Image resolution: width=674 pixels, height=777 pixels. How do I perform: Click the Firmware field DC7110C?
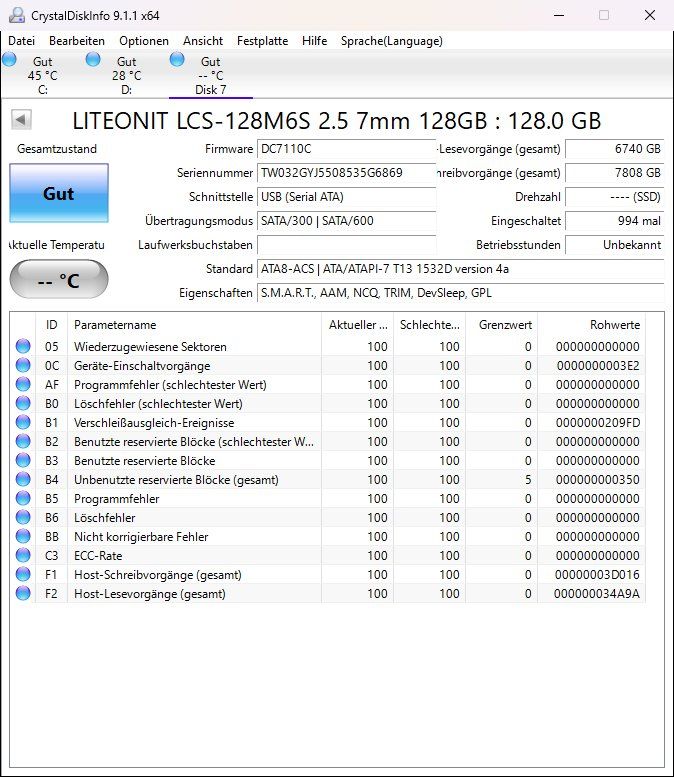tap(346, 149)
